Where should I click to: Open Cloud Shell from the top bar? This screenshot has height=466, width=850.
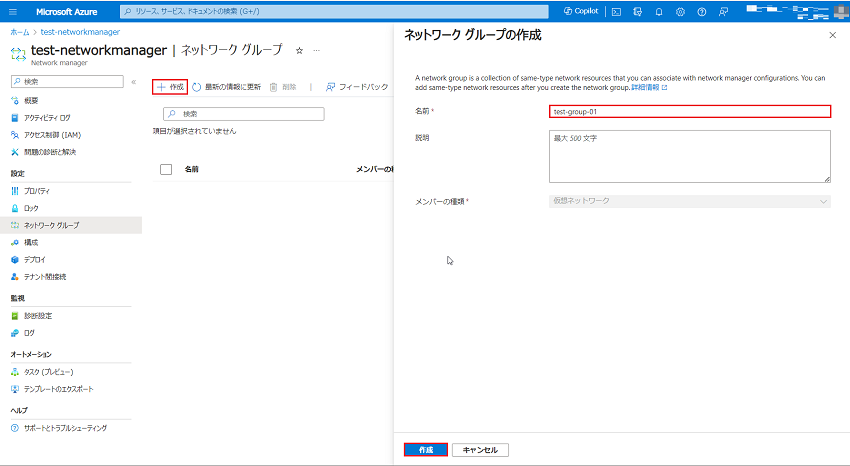(x=617, y=12)
